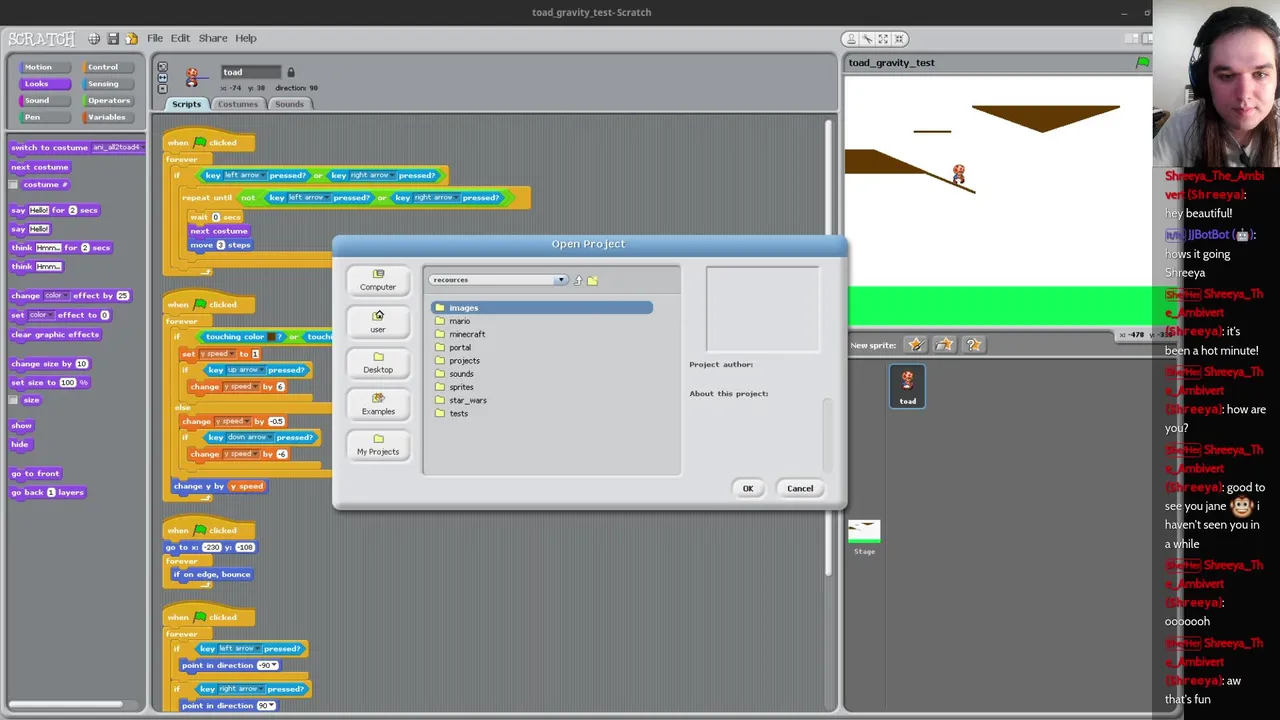
Task: Click the block palette horizontal scrollbar
Action: 66,705
